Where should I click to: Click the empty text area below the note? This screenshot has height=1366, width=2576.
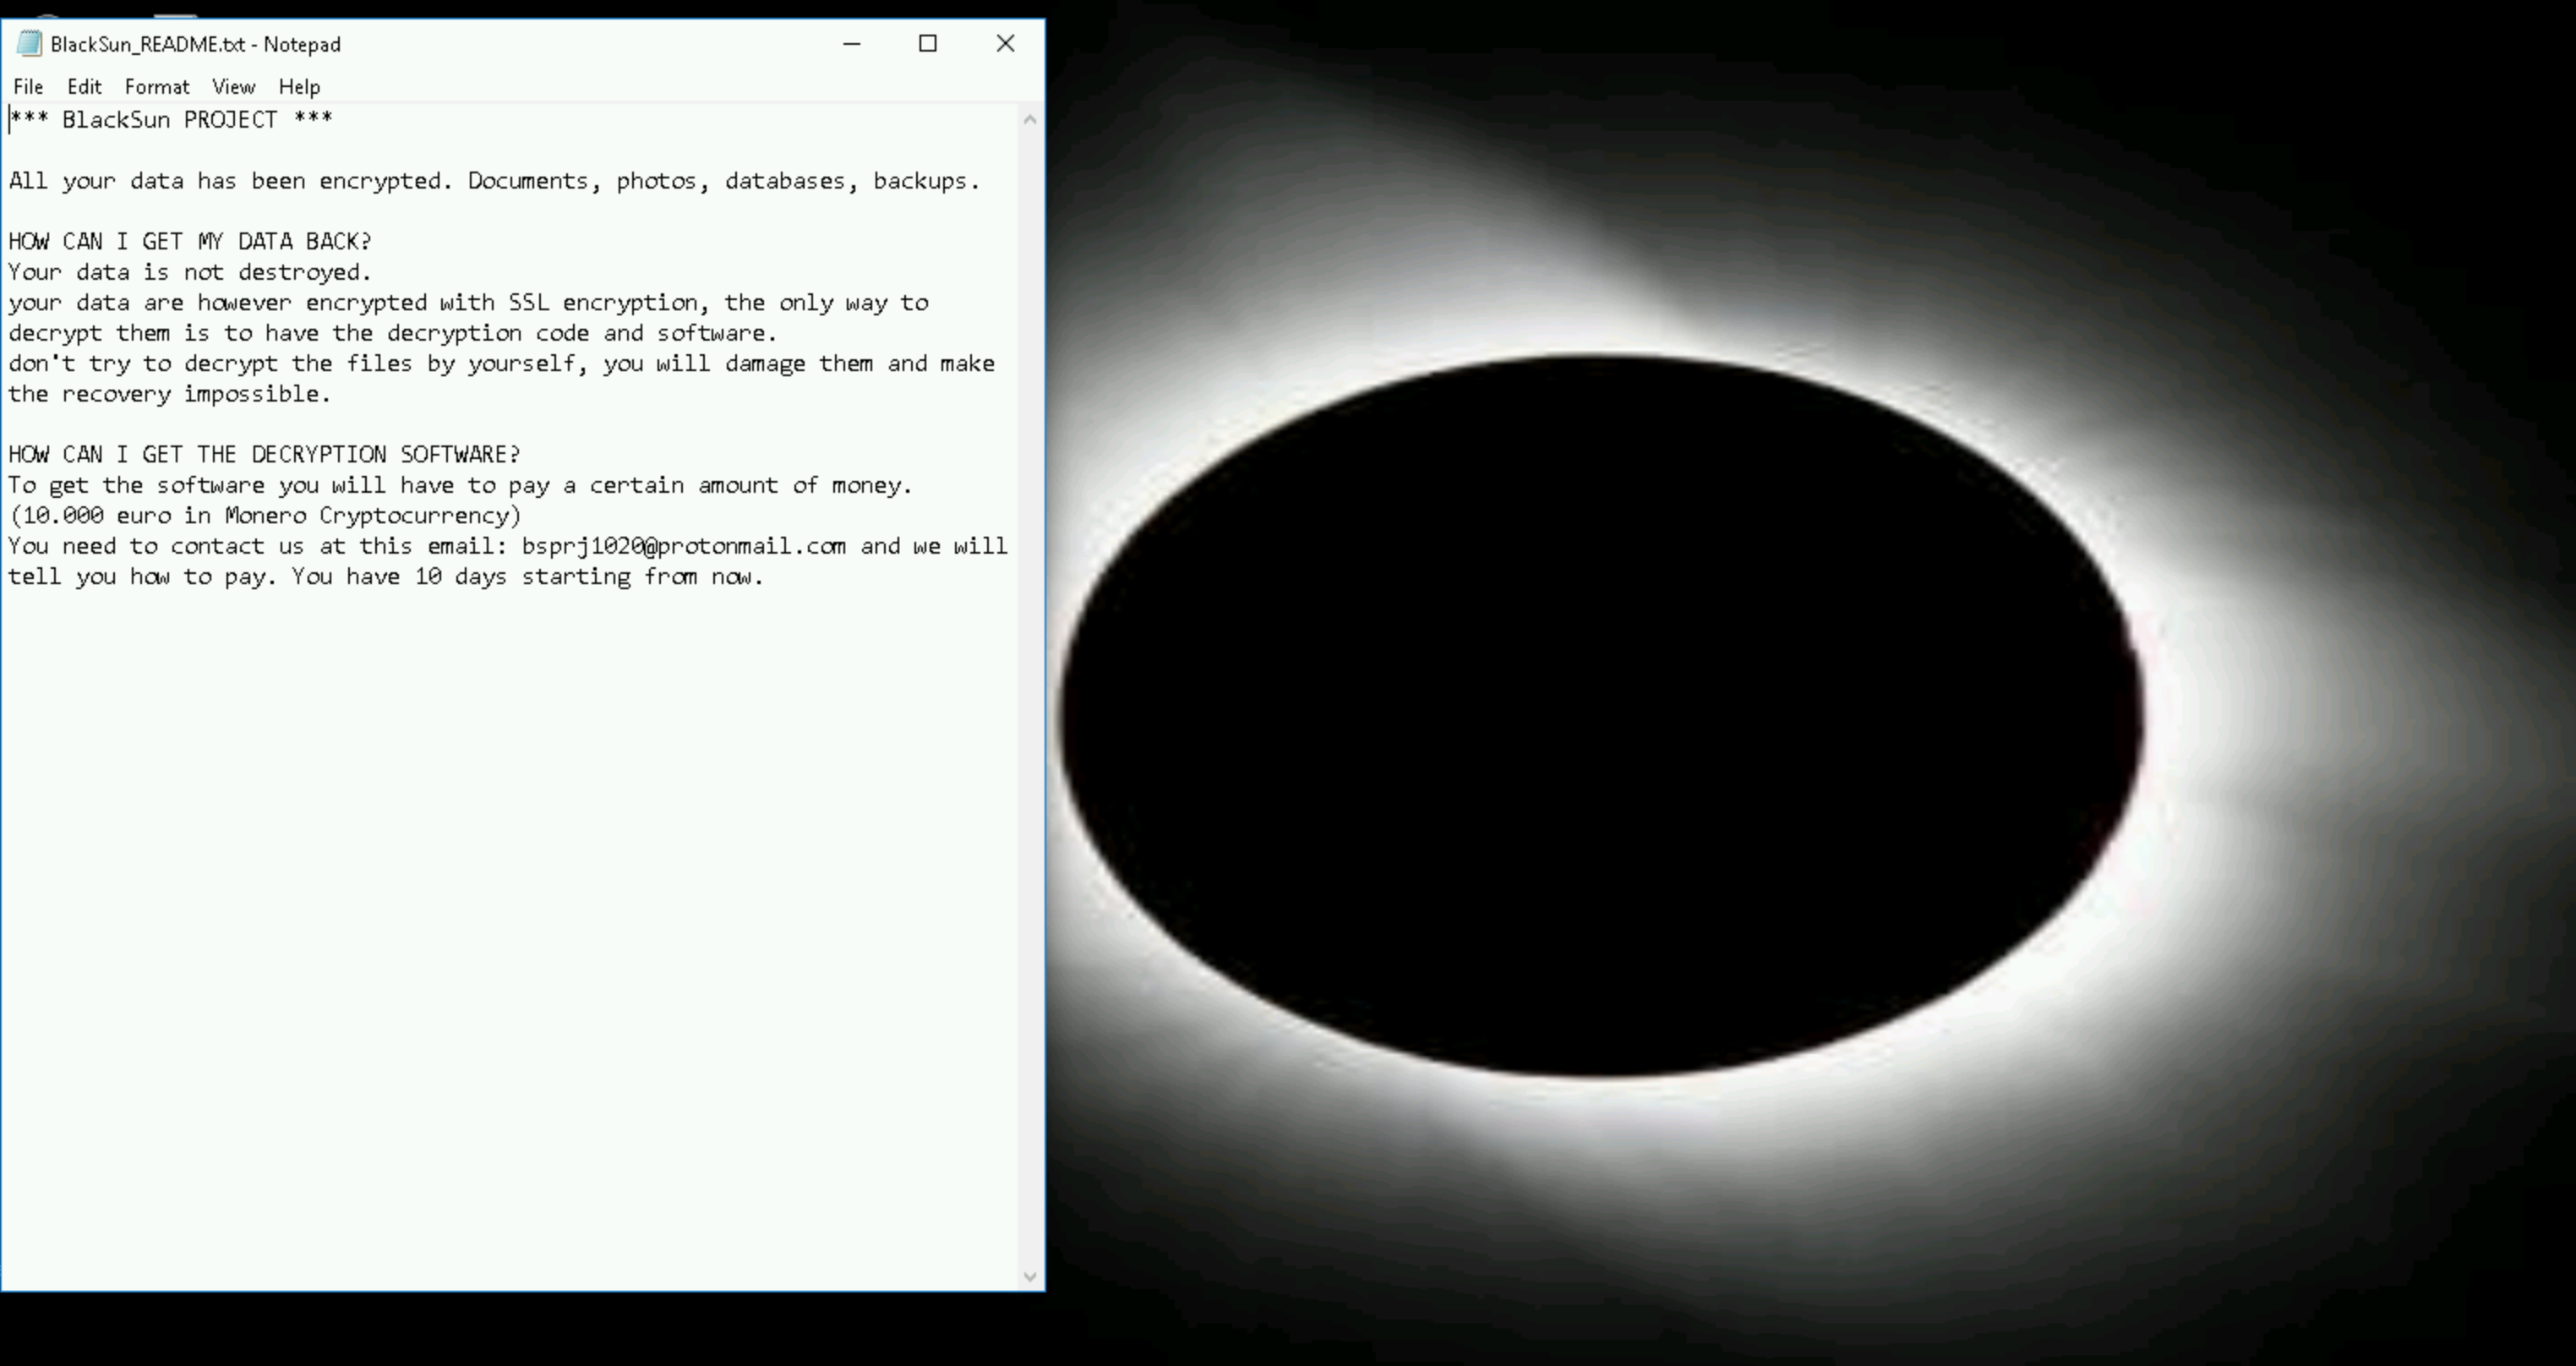pyautogui.click(x=500, y=900)
